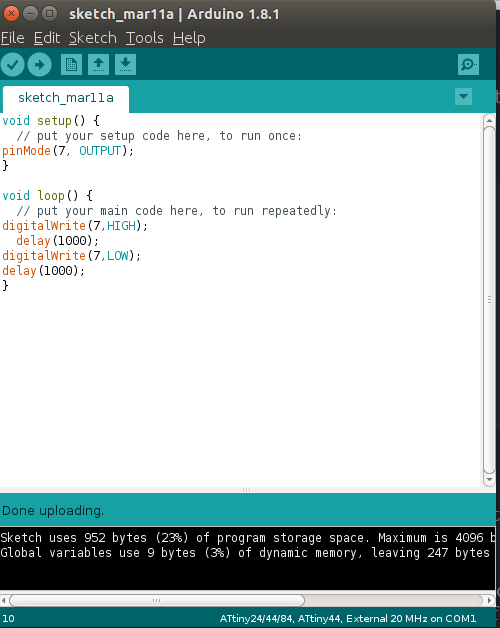500x628 pixels.
Task: Click the 'put your main code here' comment
Action: click(176, 211)
